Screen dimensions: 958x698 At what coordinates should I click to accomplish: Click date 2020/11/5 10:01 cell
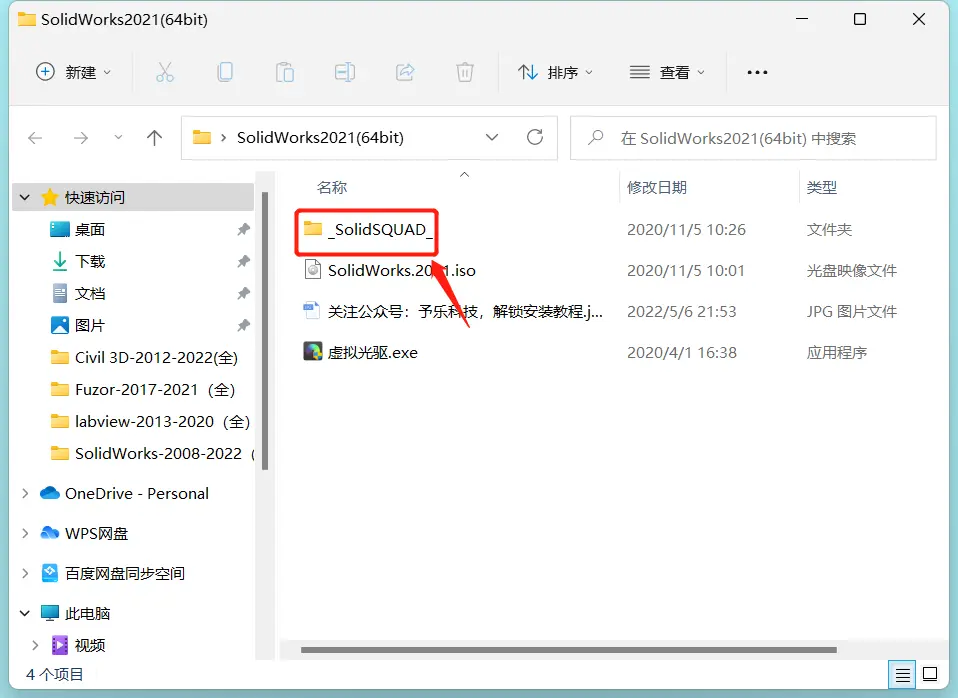click(686, 270)
